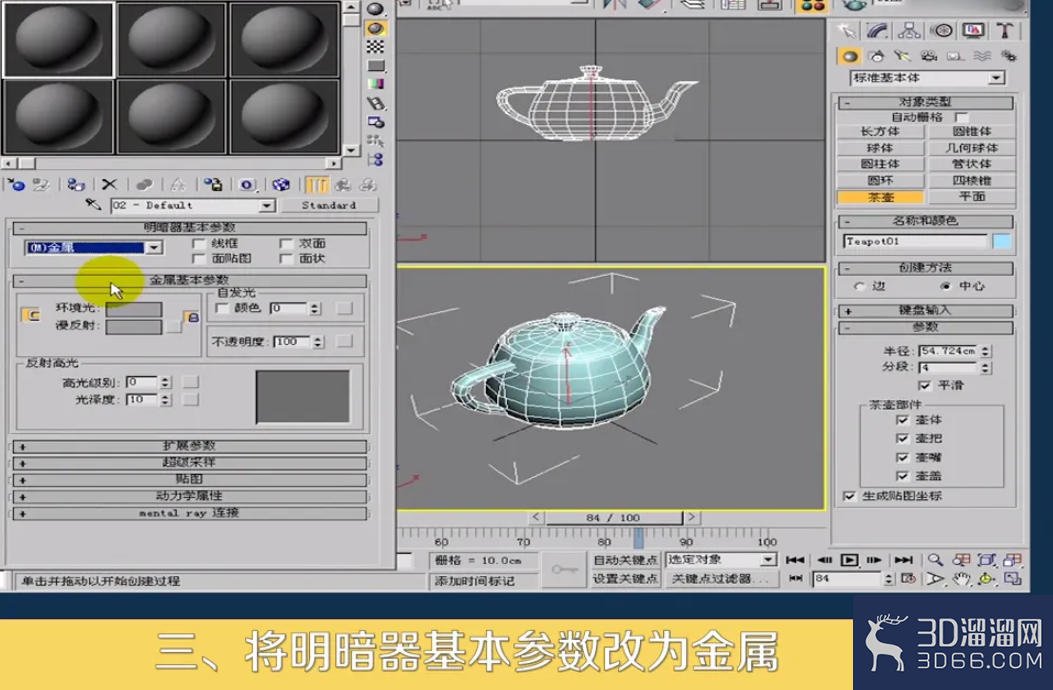
Task: Open the Display panel tab icon
Action: point(974,30)
